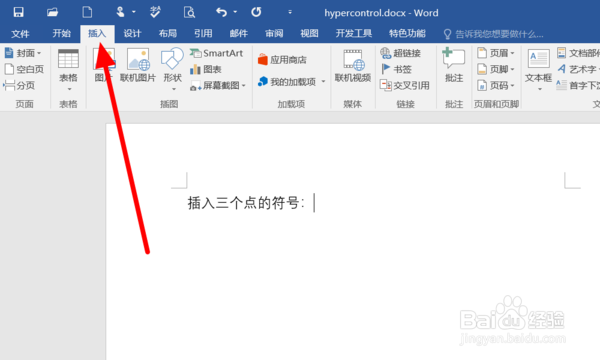600x360 pixels.
Task: Insert a hyperlink with 超链接
Action: tap(401, 53)
